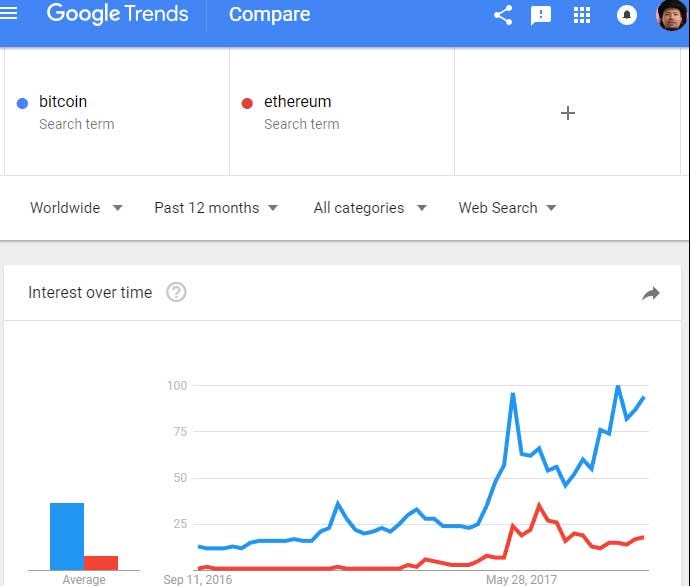Viewport: 690px width, 586px height.
Task: Expand the All categories dropdown
Action: tap(370, 208)
